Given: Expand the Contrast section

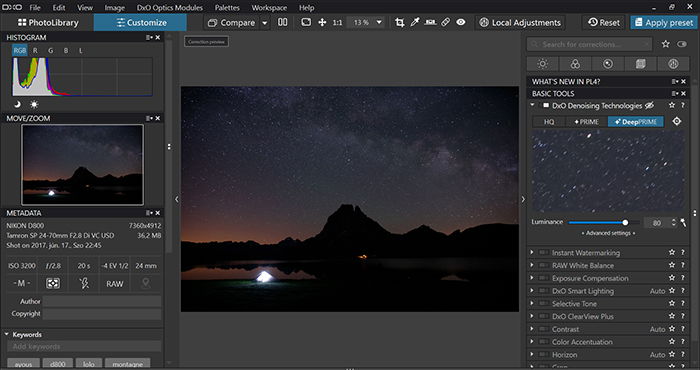Looking at the screenshot, I should (532, 329).
